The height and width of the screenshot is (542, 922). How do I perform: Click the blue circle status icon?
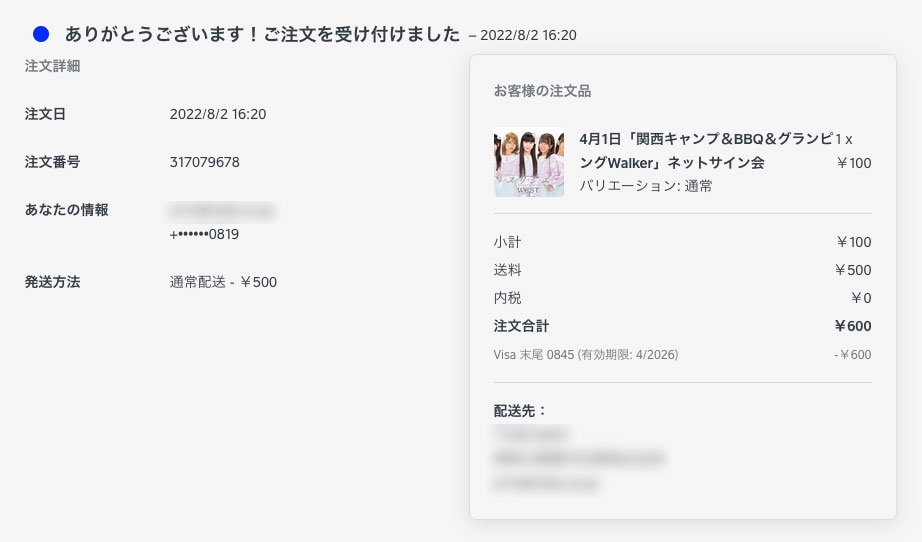(x=41, y=34)
